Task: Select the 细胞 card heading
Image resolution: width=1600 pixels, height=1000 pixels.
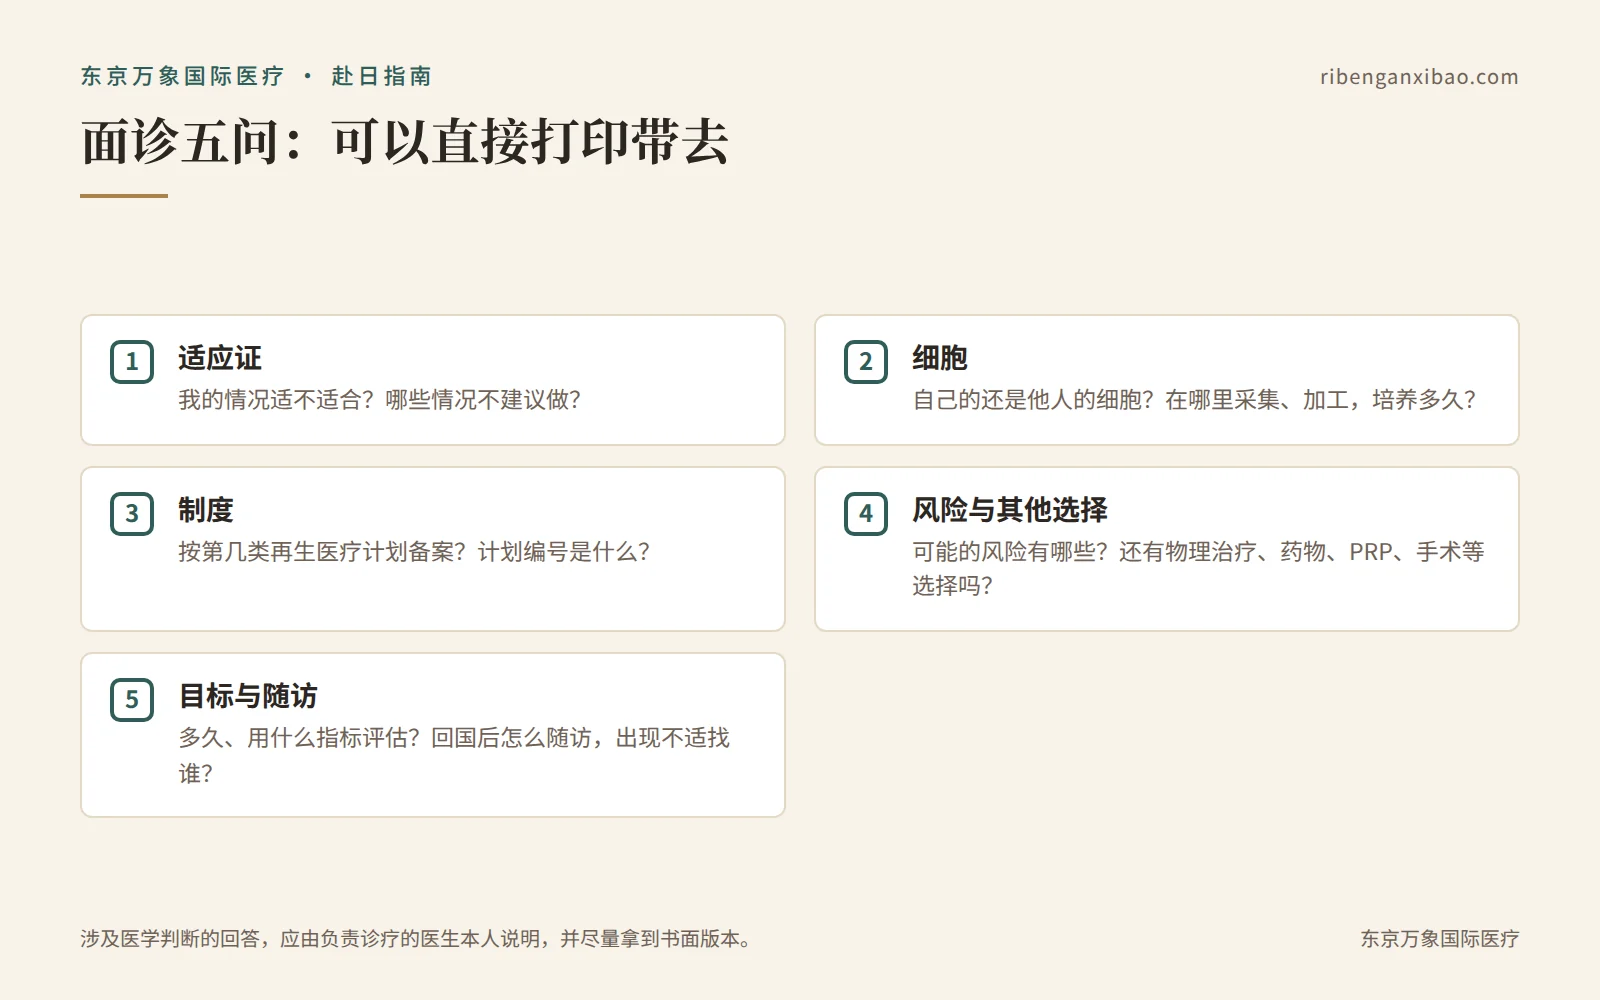Action: (940, 358)
